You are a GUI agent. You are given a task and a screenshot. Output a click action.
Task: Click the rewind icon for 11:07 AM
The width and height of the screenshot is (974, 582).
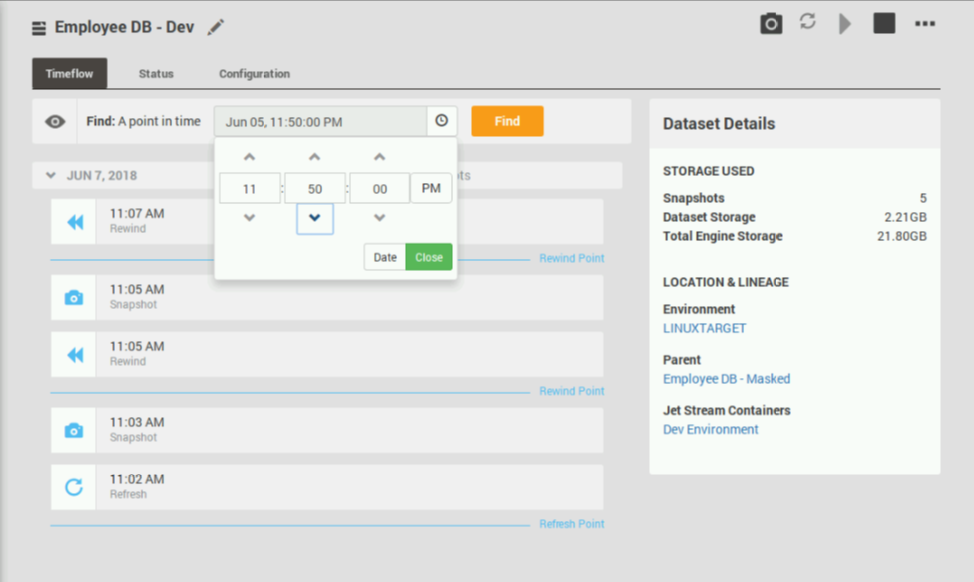[74, 222]
